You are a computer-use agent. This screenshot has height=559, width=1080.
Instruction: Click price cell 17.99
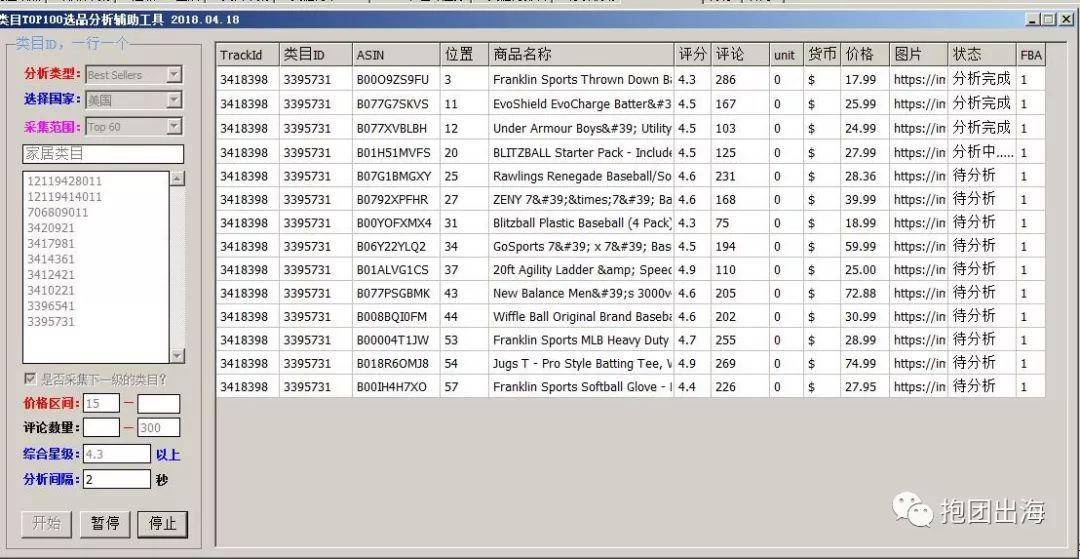865,80
